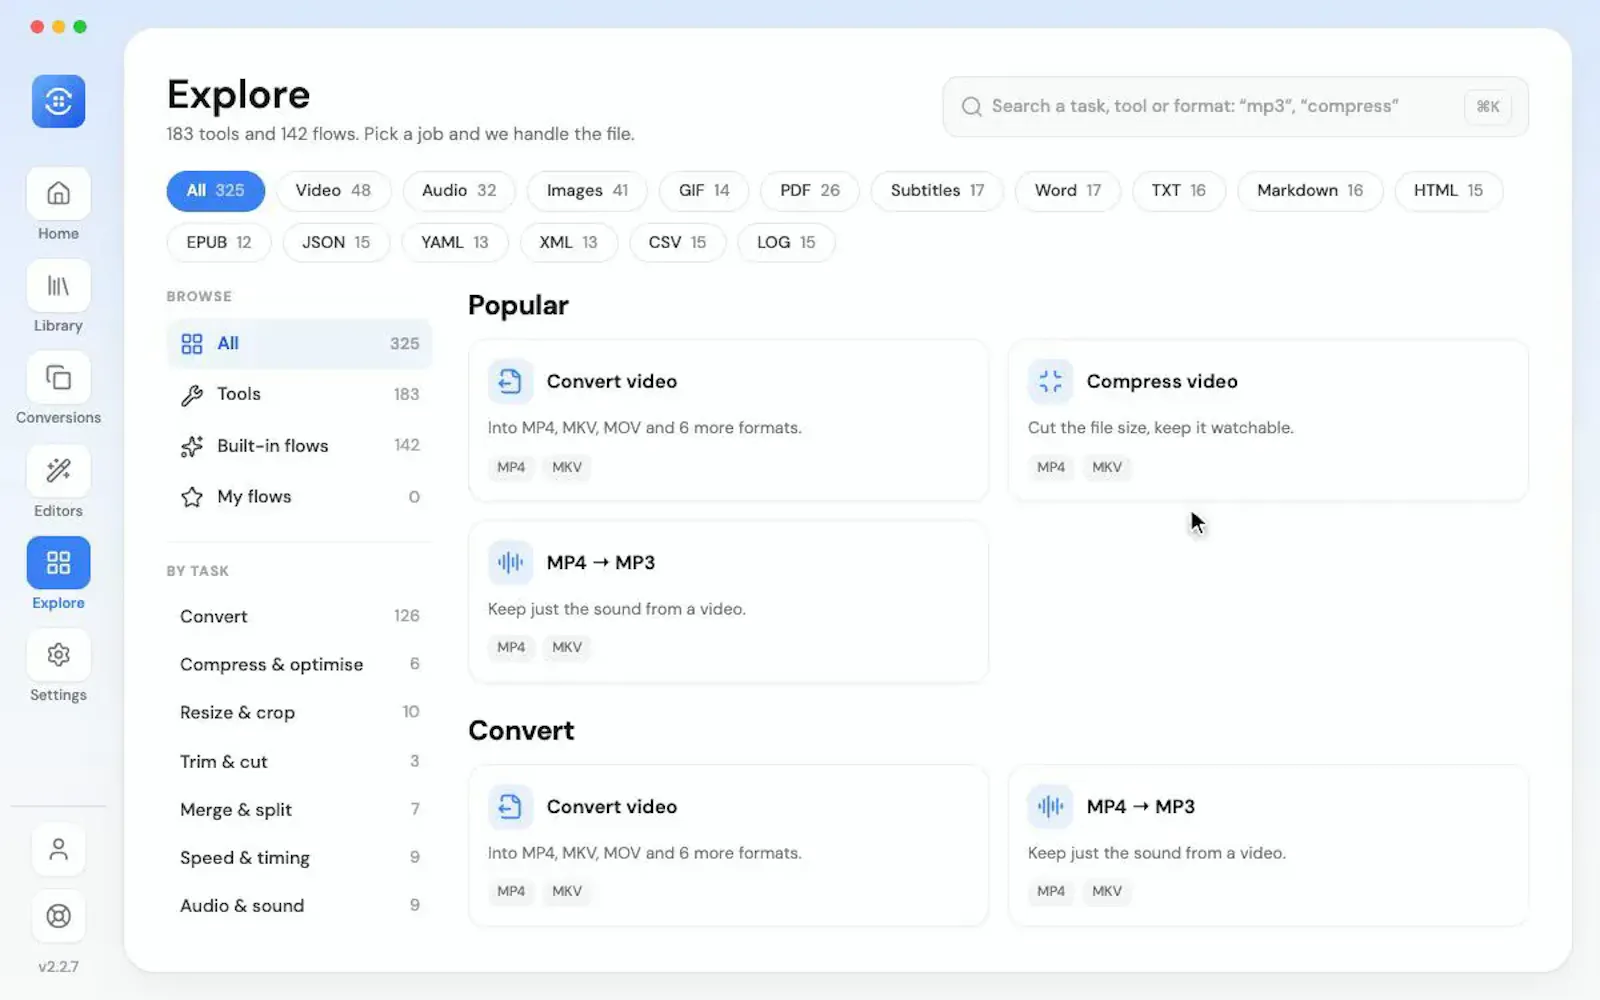Filter by the EPUB 12 chip

[x=219, y=243]
